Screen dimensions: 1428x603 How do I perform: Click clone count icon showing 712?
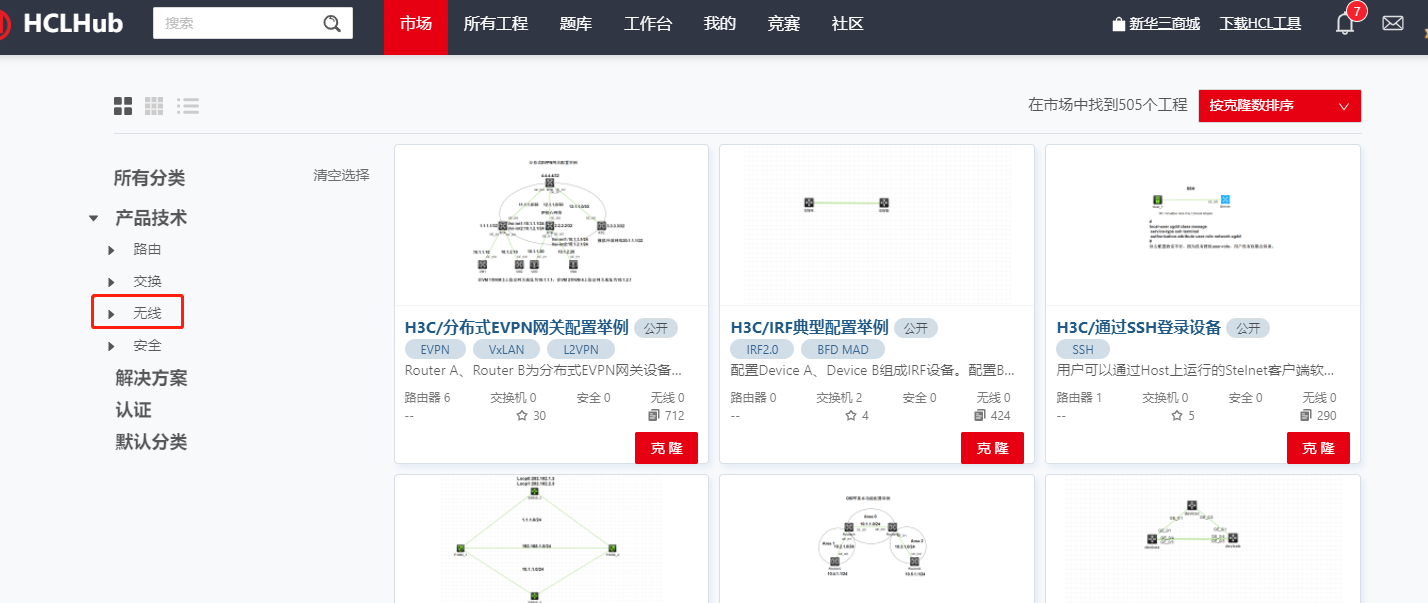654,415
